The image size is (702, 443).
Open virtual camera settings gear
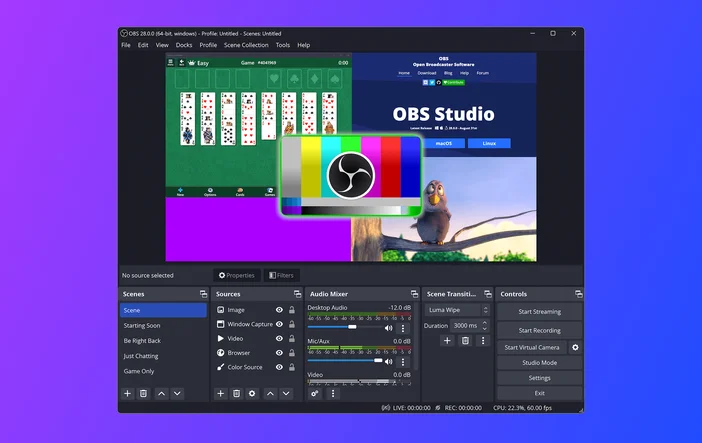click(575, 347)
